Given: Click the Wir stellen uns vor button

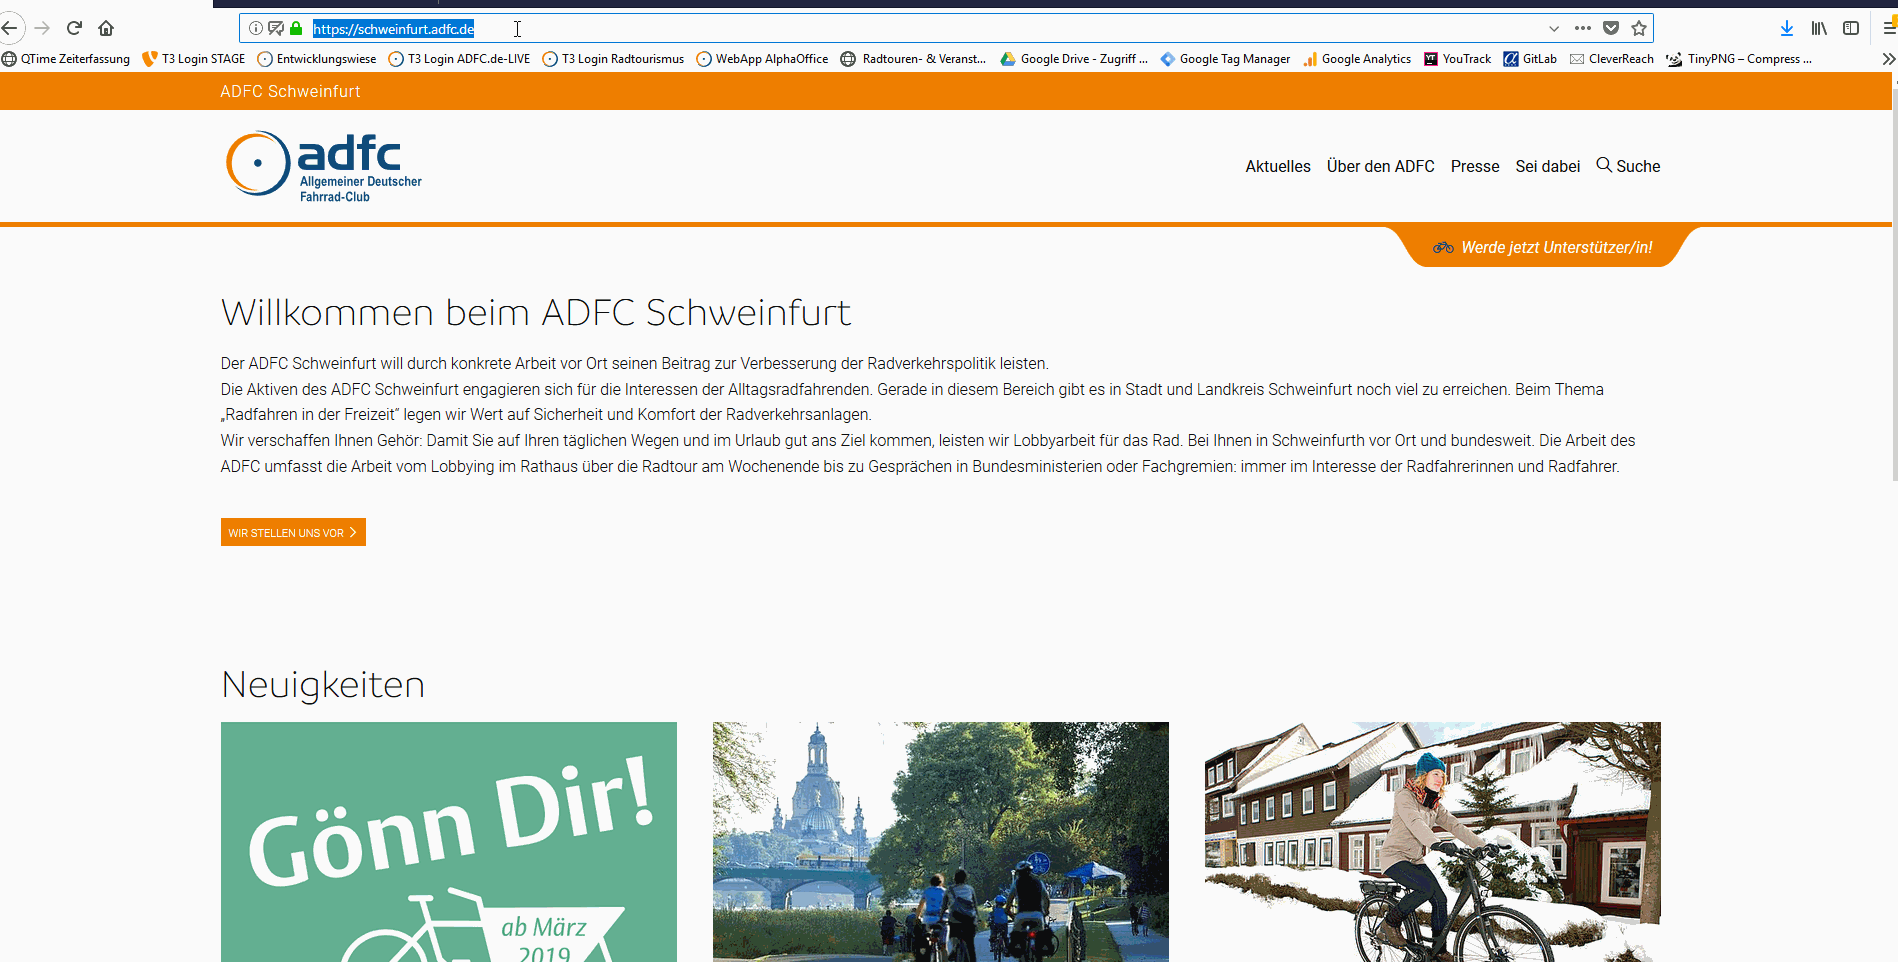Looking at the screenshot, I should 293,532.
